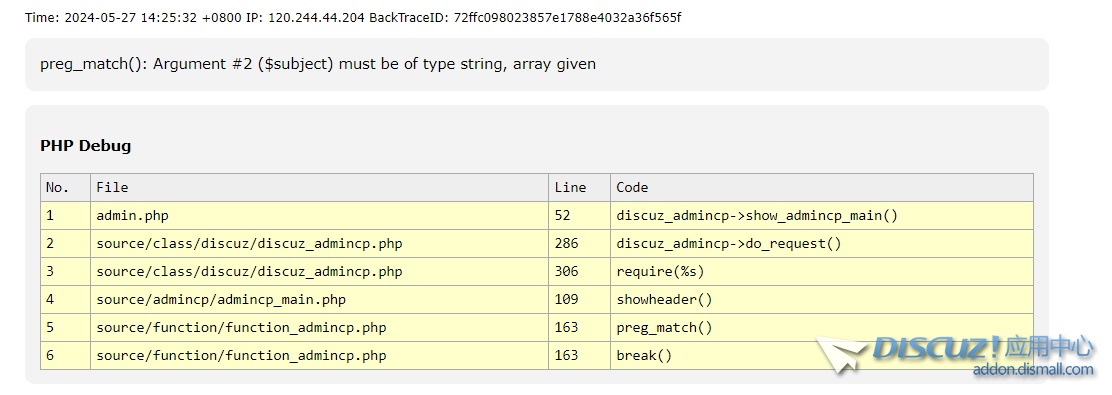The image size is (1112, 395).
Task: Select the admin.php file cell
Action: [x=319, y=215]
